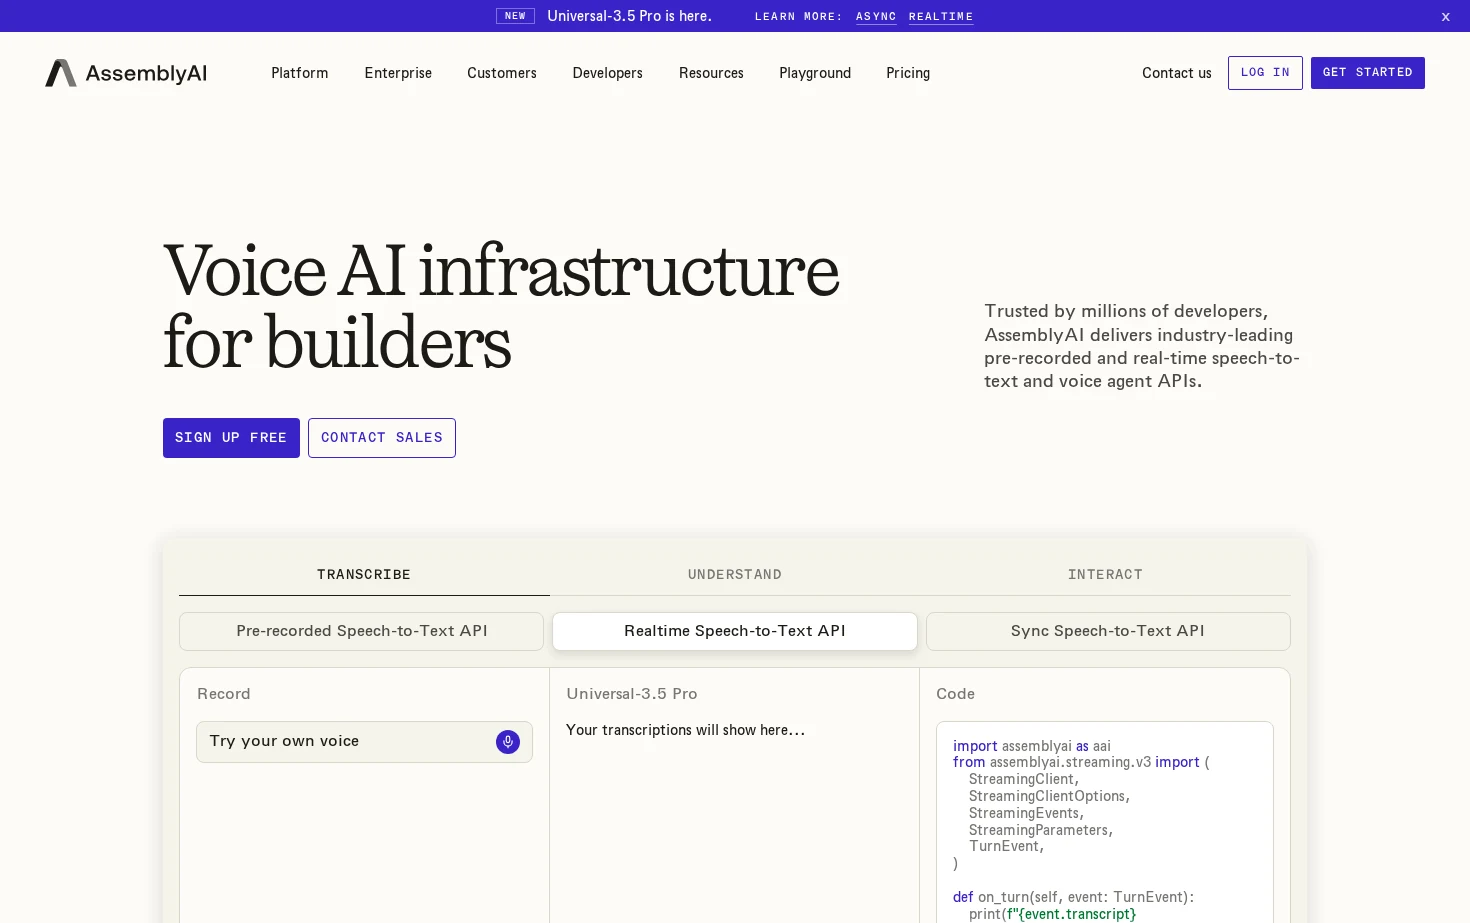Select Pre-recorded Speech-to-Text API

(362, 631)
